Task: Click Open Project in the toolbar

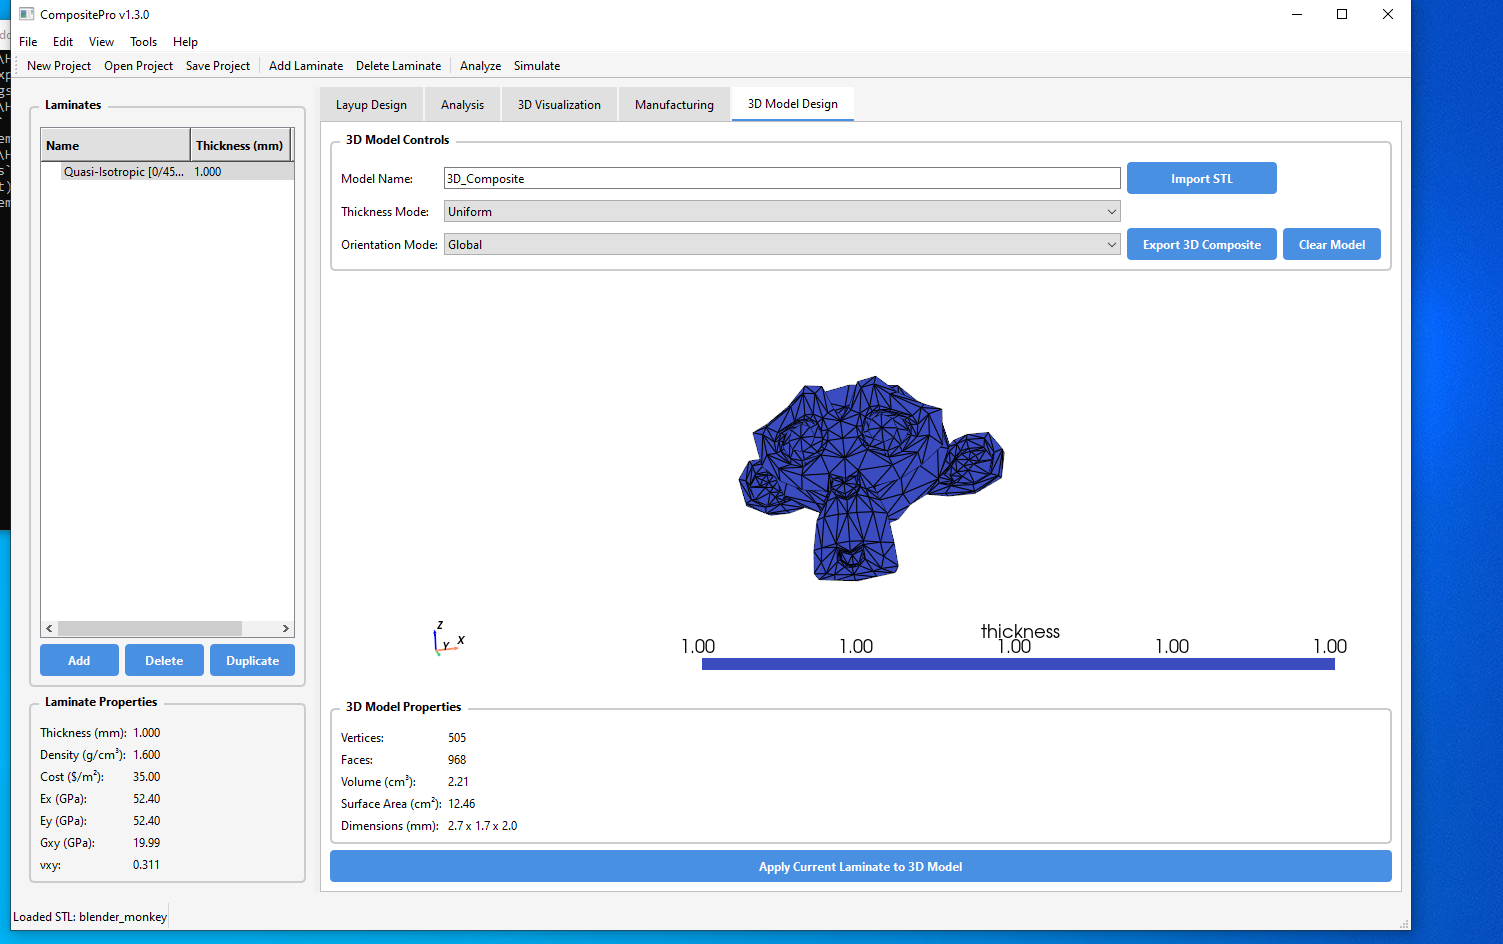Action: tap(138, 66)
